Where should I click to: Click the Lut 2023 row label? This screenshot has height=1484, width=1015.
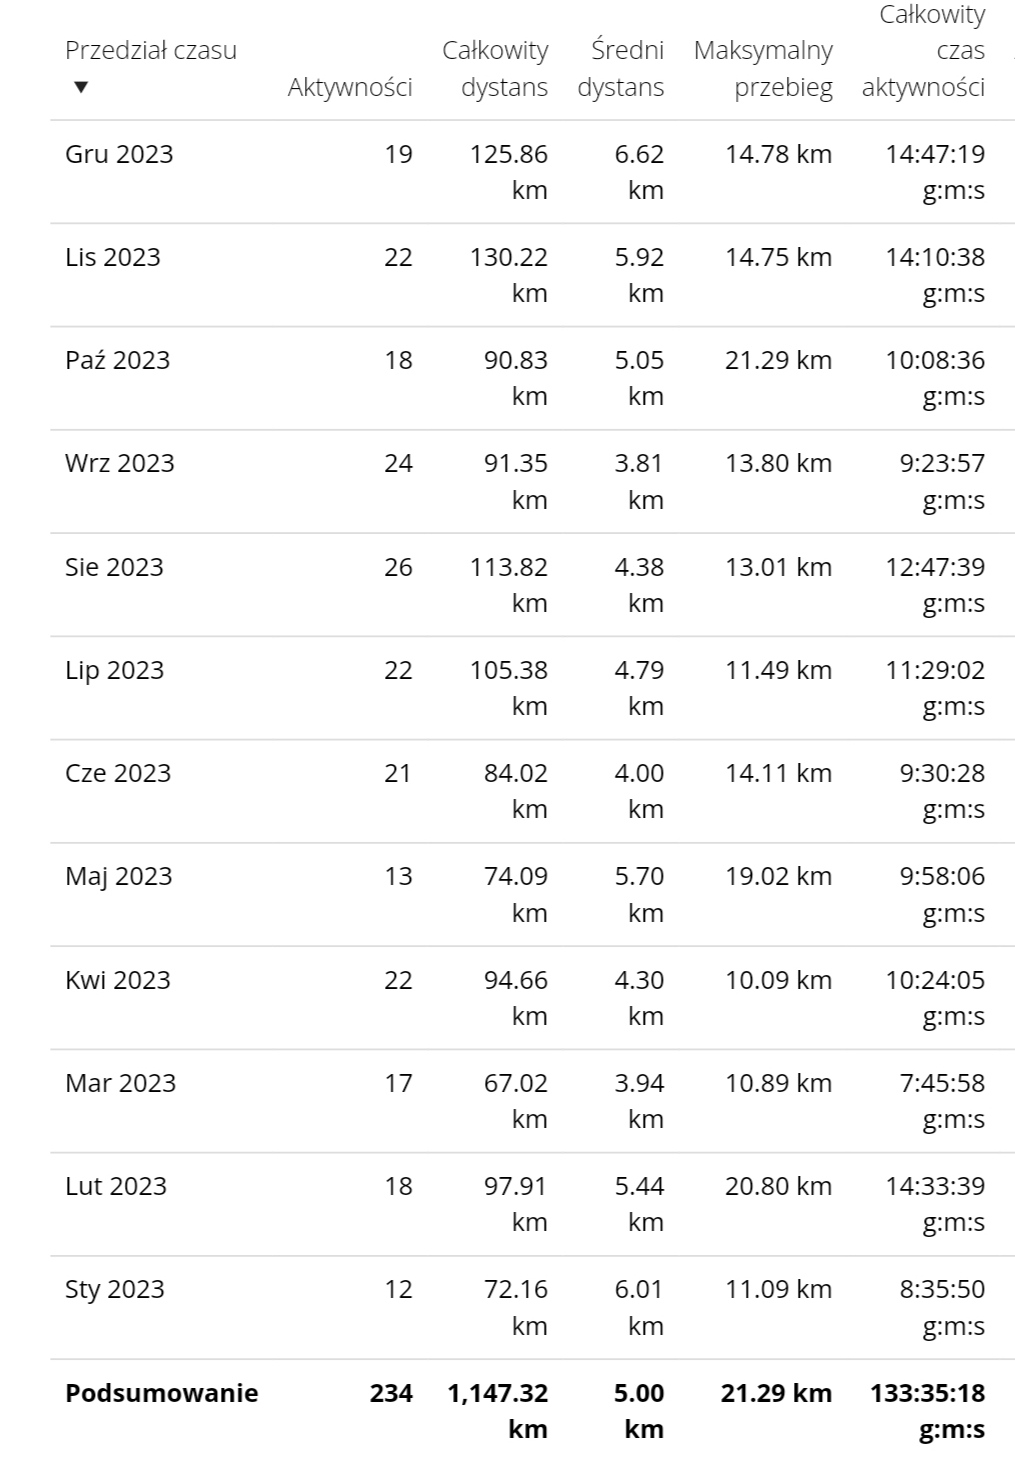(x=116, y=1186)
